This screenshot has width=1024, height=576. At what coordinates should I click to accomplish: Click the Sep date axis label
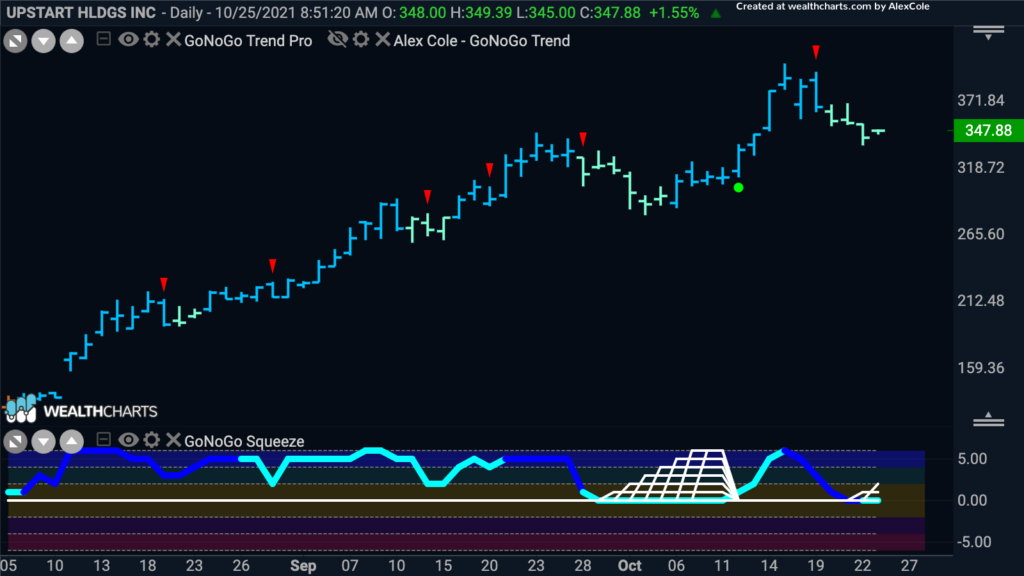click(303, 566)
